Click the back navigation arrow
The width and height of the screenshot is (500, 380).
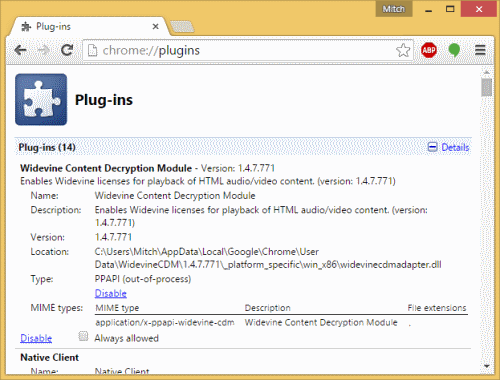coord(21,50)
